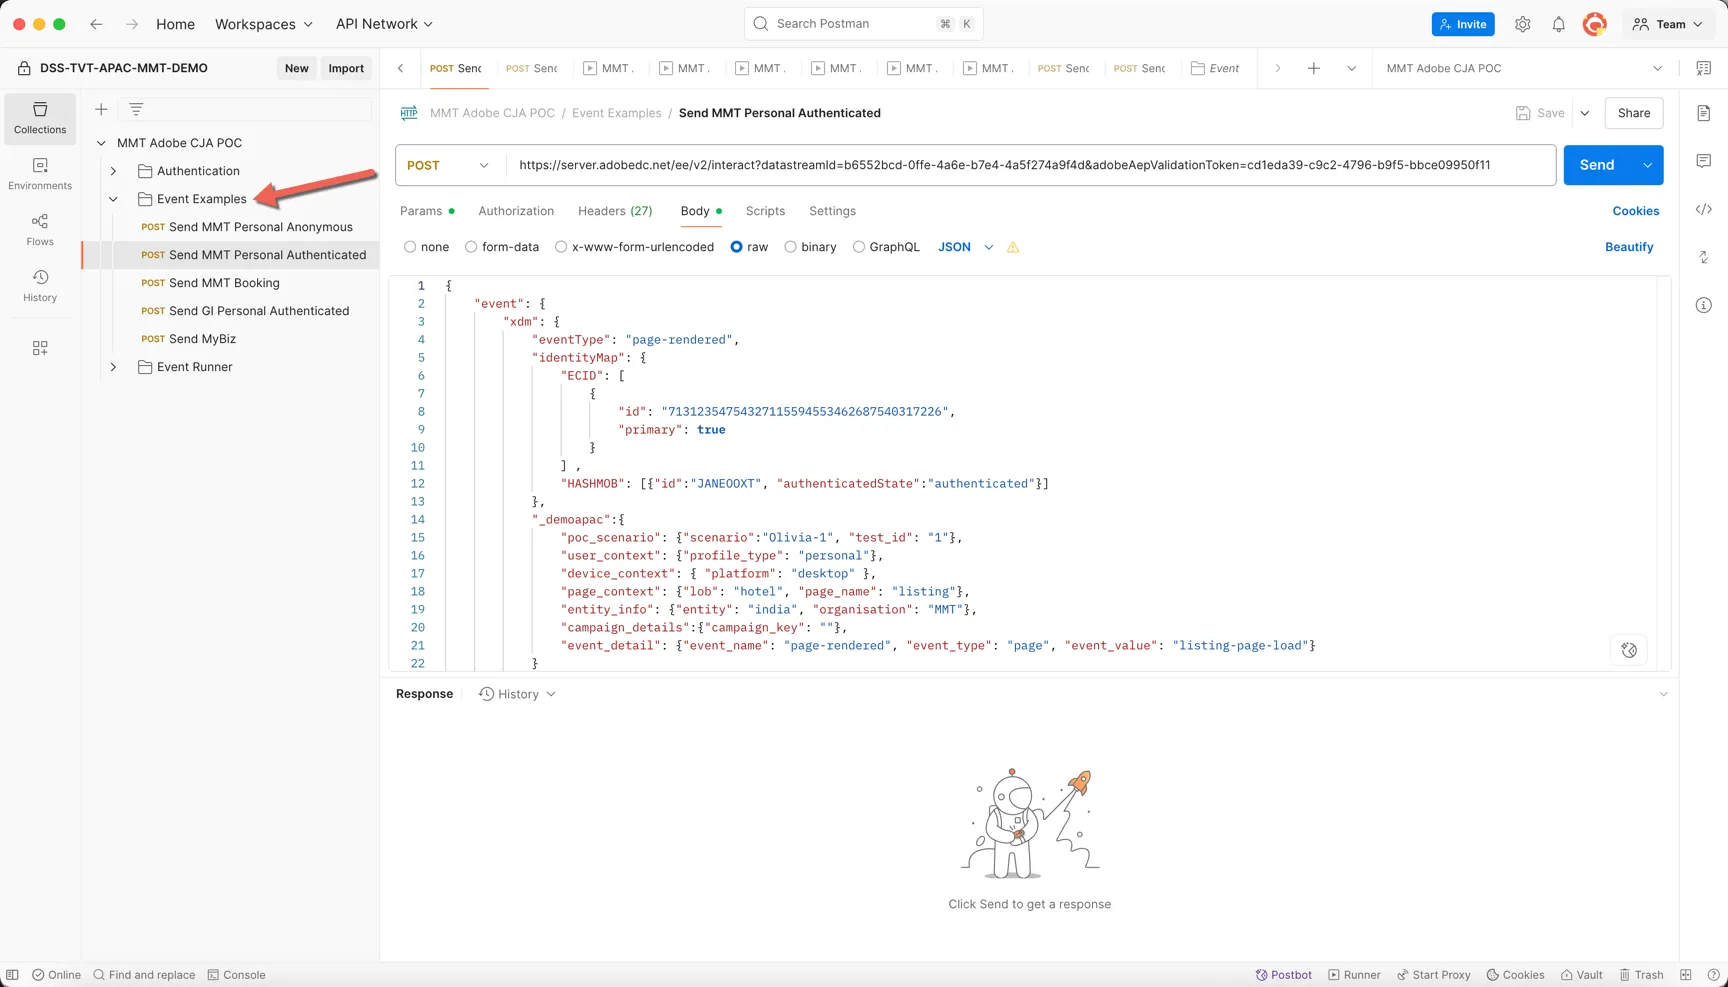
Task: Expand the Authentication folder
Action: (x=113, y=171)
